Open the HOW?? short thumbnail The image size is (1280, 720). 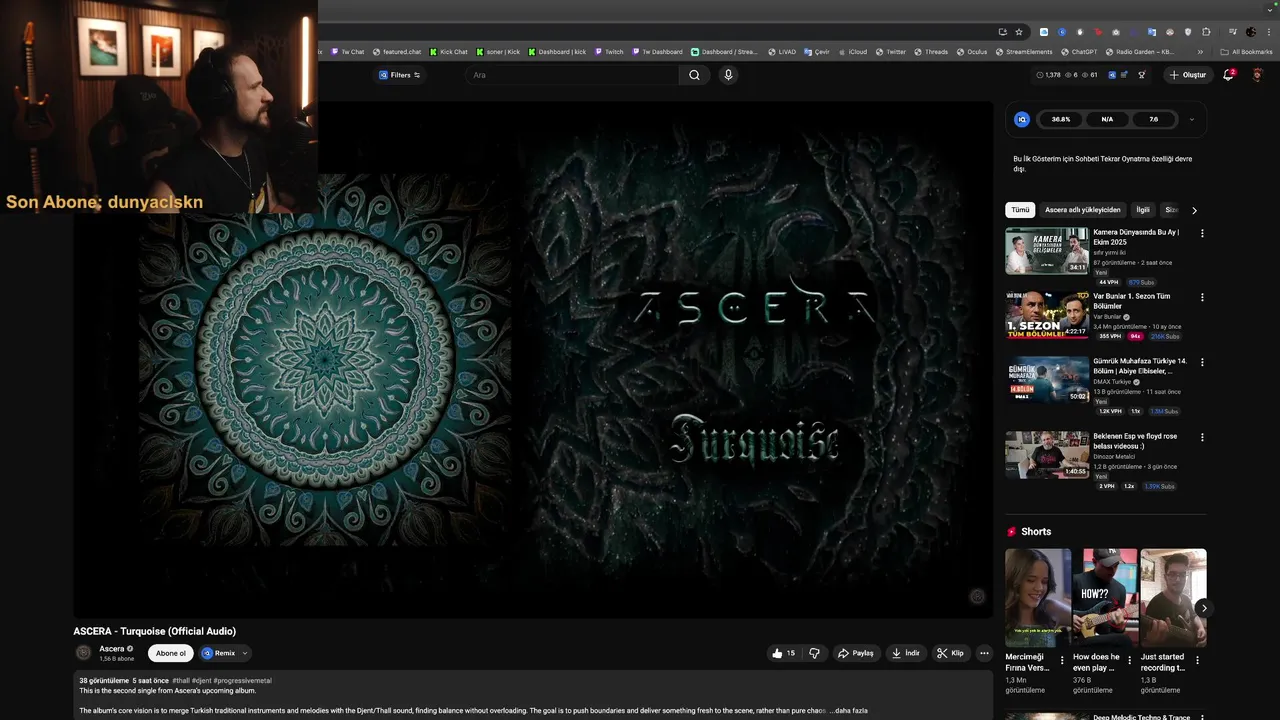tap(1105, 597)
